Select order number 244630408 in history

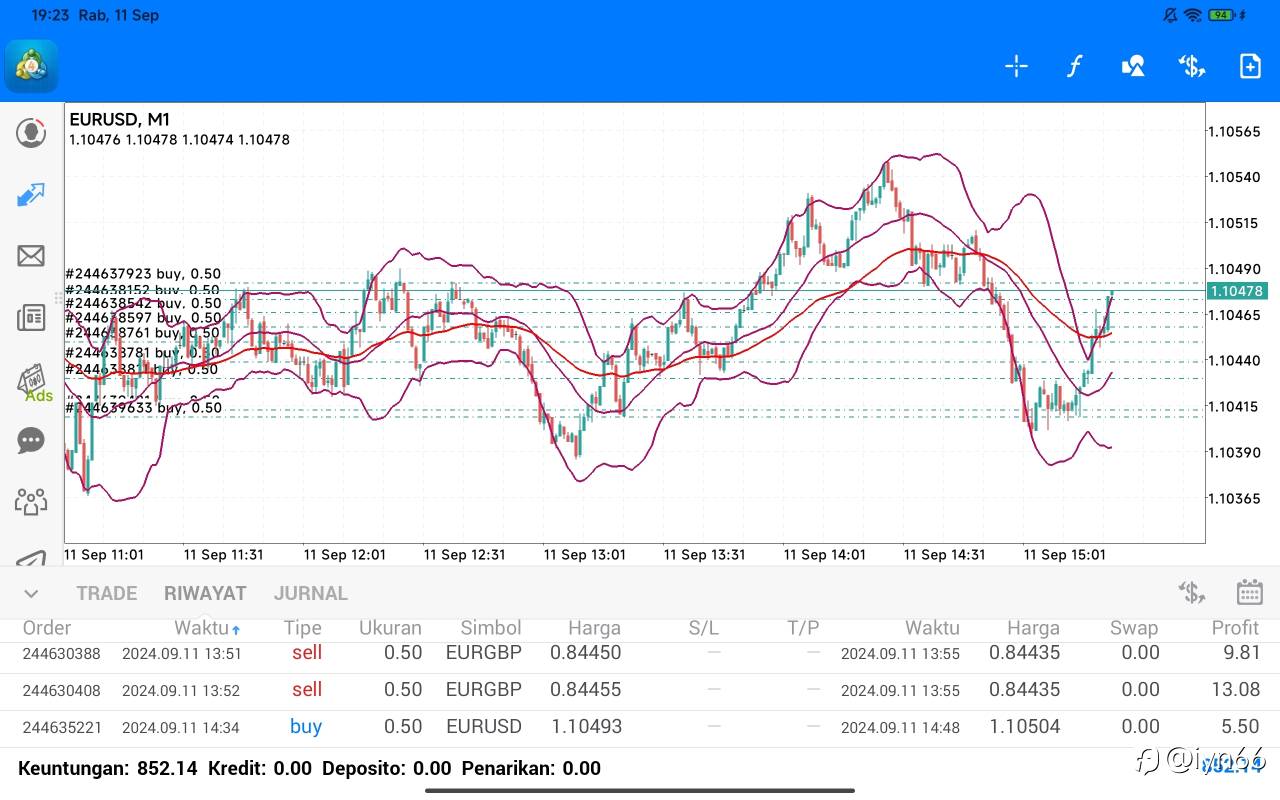[x=62, y=690]
